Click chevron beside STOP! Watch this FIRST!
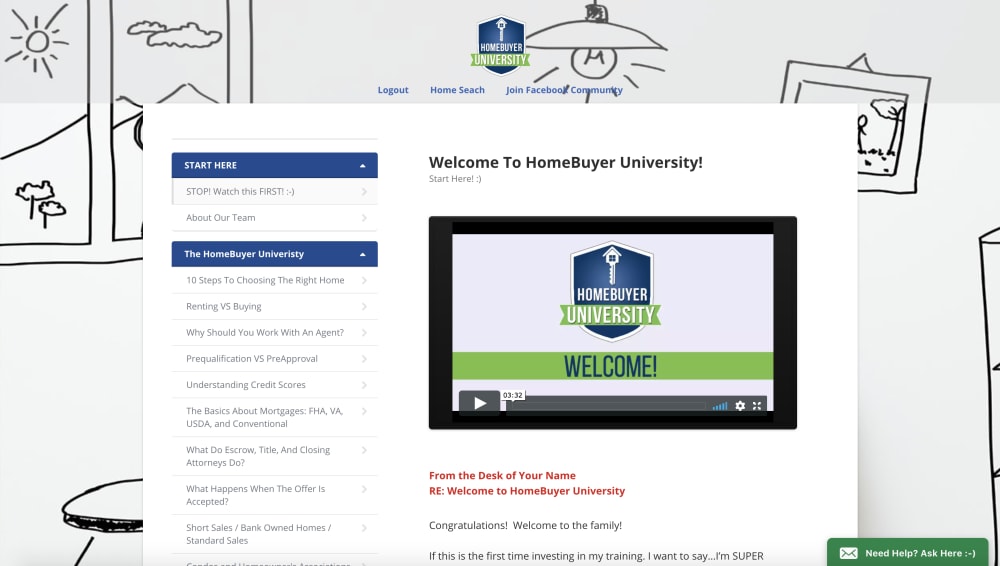 (x=364, y=191)
